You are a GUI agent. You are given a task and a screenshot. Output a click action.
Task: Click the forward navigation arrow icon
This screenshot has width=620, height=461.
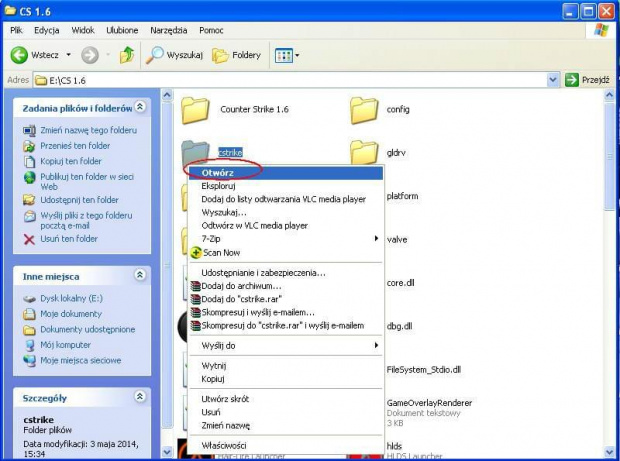tap(90, 55)
